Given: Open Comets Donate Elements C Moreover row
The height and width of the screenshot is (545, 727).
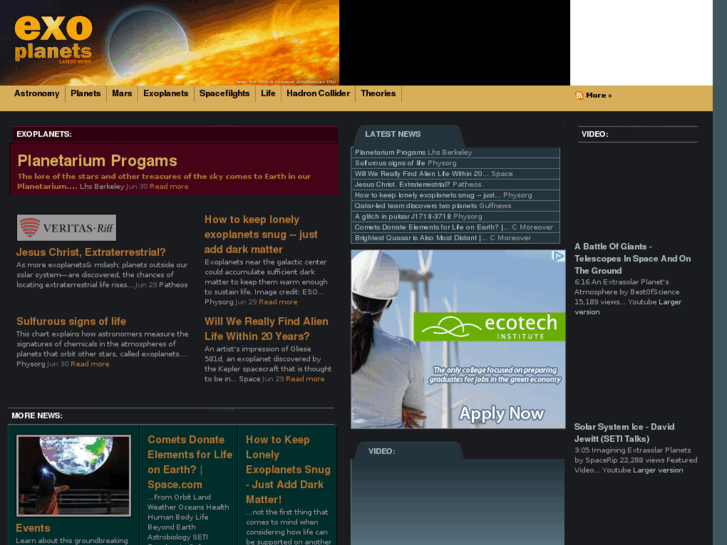Looking at the screenshot, I should tap(455, 227).
